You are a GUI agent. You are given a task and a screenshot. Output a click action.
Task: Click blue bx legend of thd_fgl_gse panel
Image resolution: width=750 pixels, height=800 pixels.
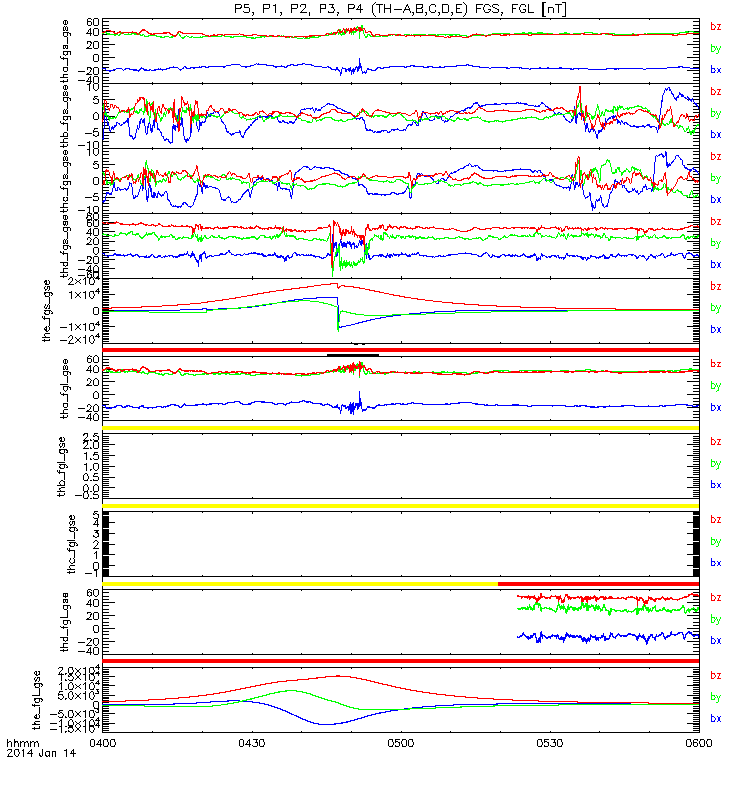point(716,641)
